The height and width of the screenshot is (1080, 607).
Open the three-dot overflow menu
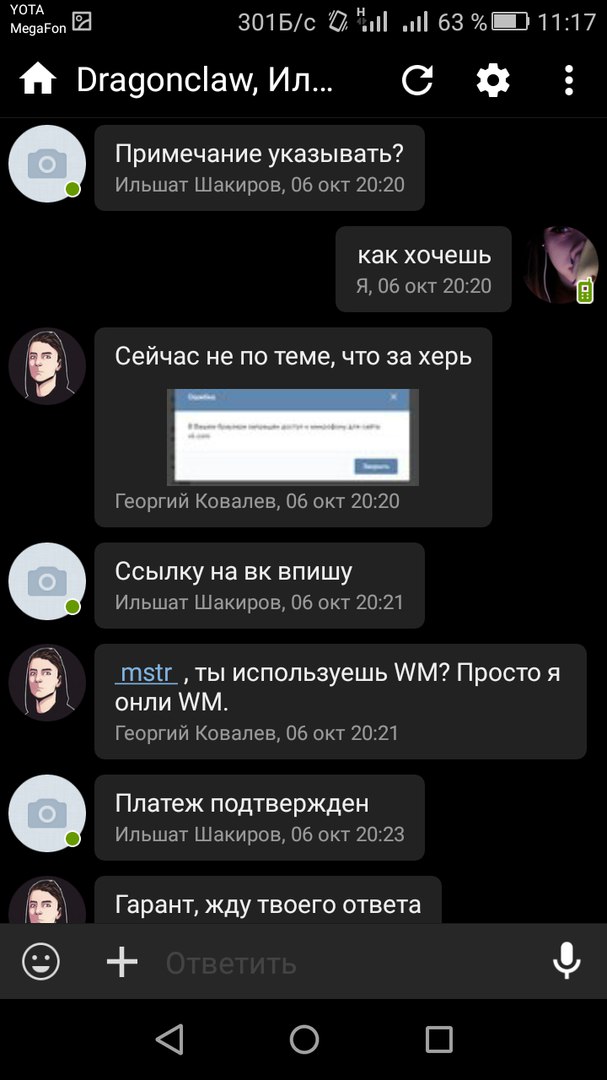pos(568,81)
